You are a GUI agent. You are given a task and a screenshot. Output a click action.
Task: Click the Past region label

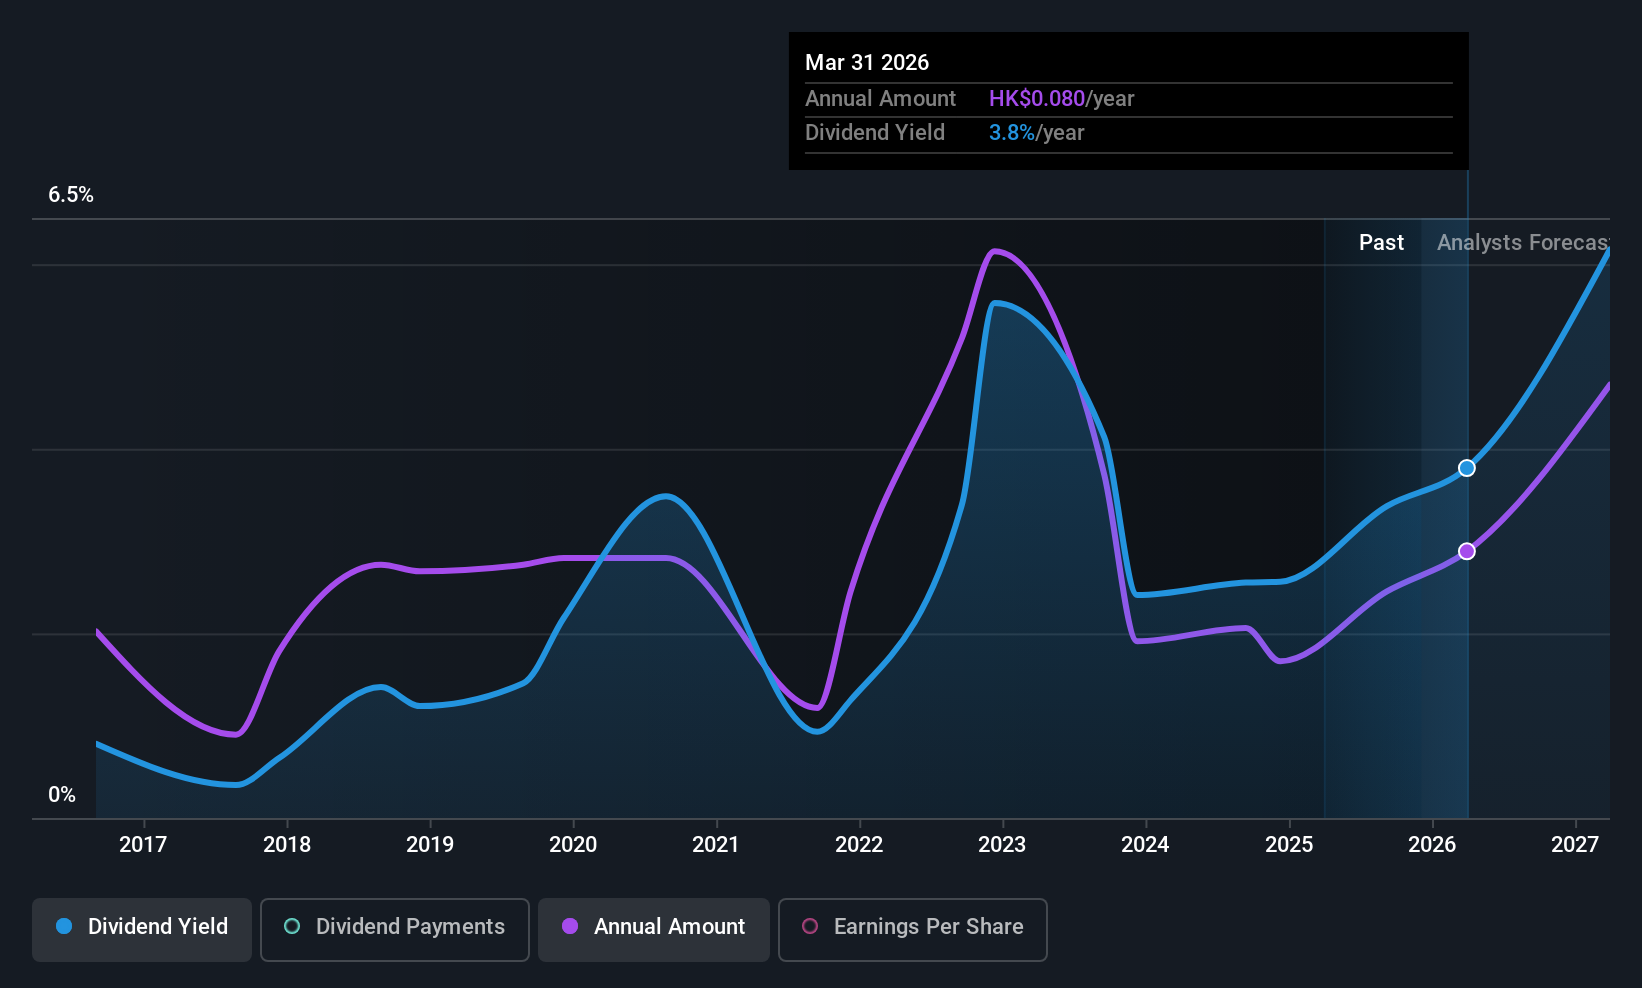tap(1381, 243)
